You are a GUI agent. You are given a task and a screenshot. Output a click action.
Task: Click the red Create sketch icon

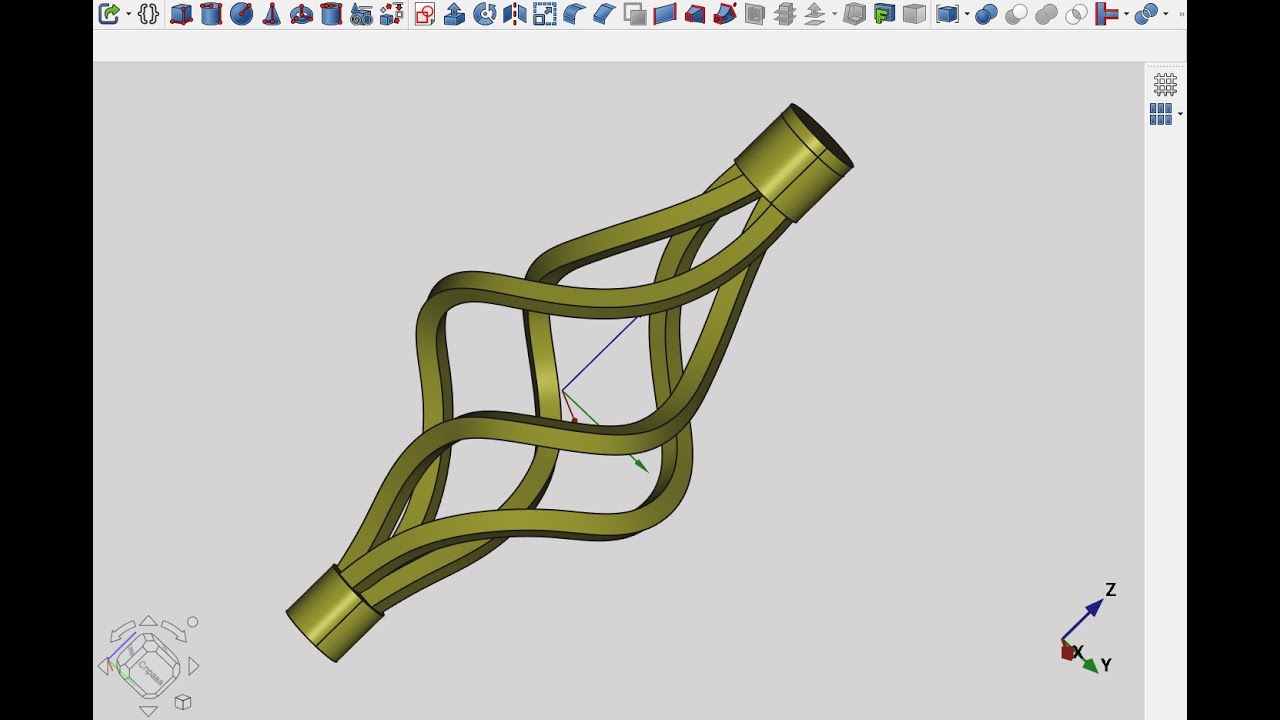point(425,14)
